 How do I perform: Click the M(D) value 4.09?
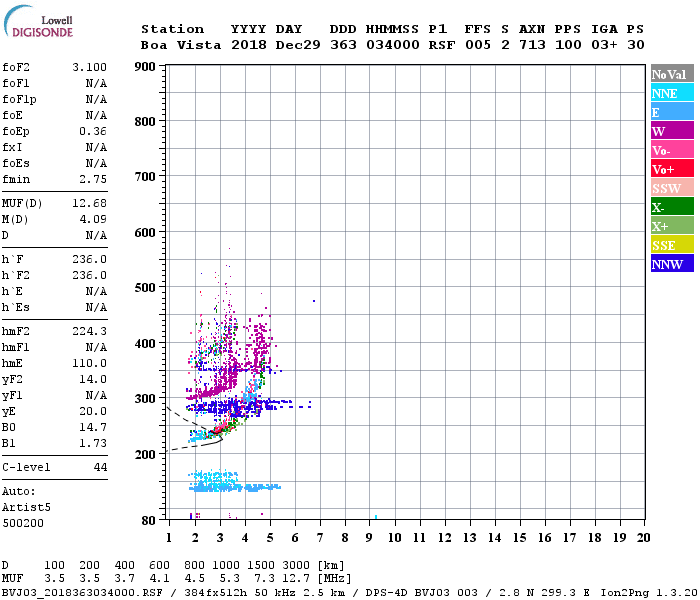click(x=93, y=219)
